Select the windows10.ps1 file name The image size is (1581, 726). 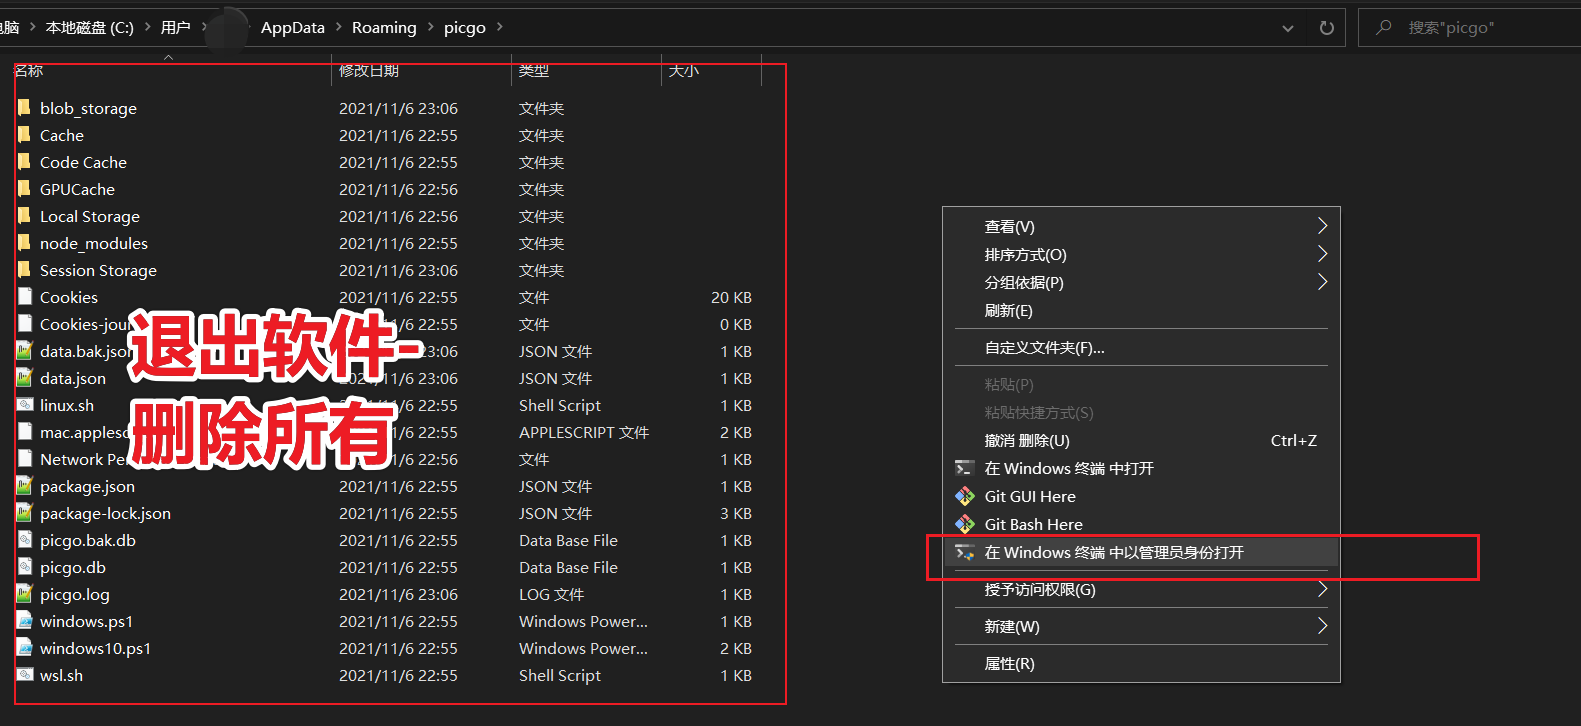tap(95, 648)
